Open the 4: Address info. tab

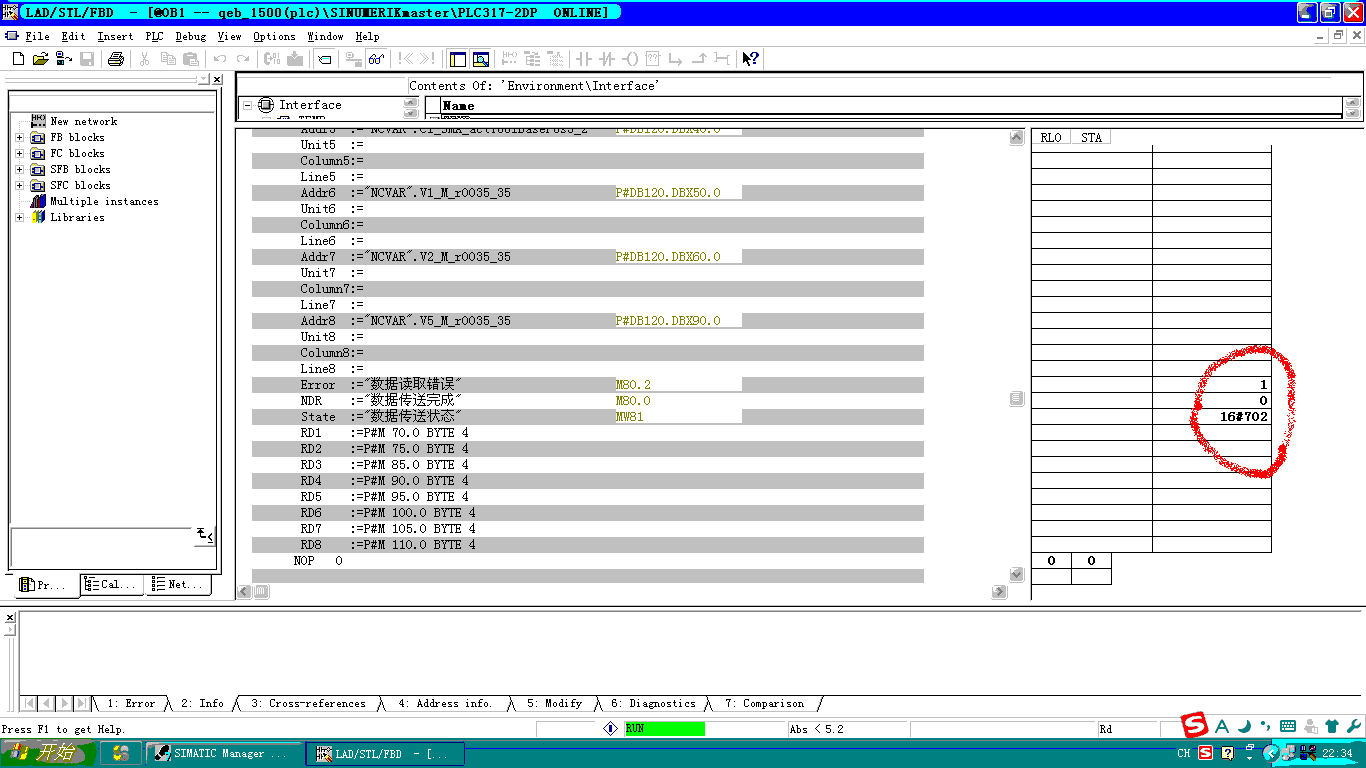pos(445,704)
